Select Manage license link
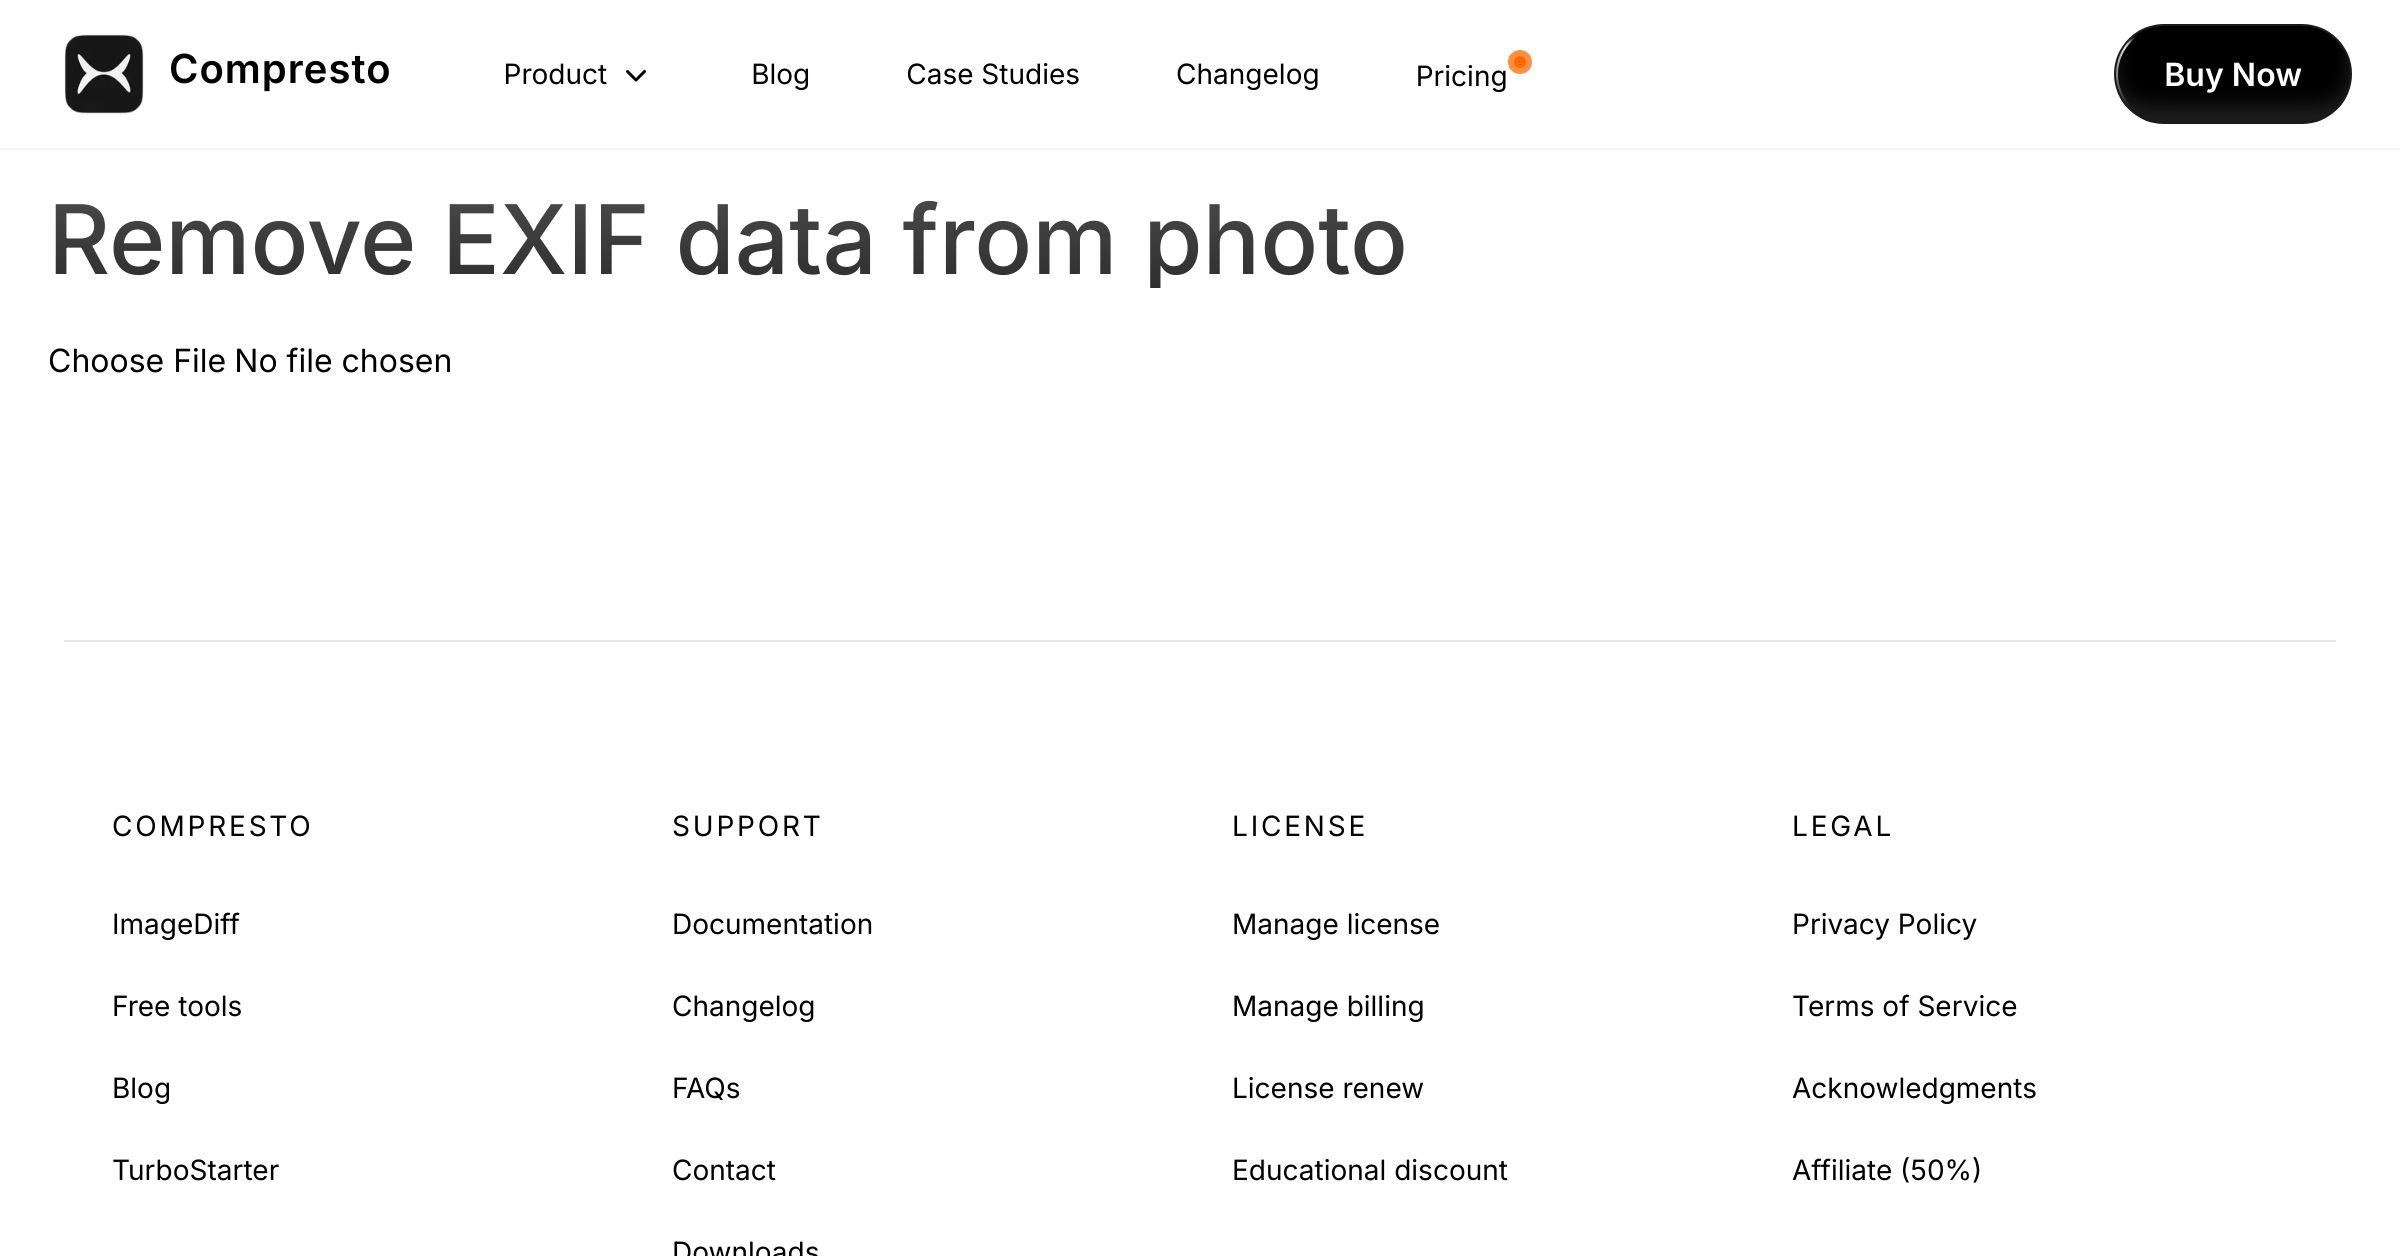2400x1256 pixels. [1335, 924]
